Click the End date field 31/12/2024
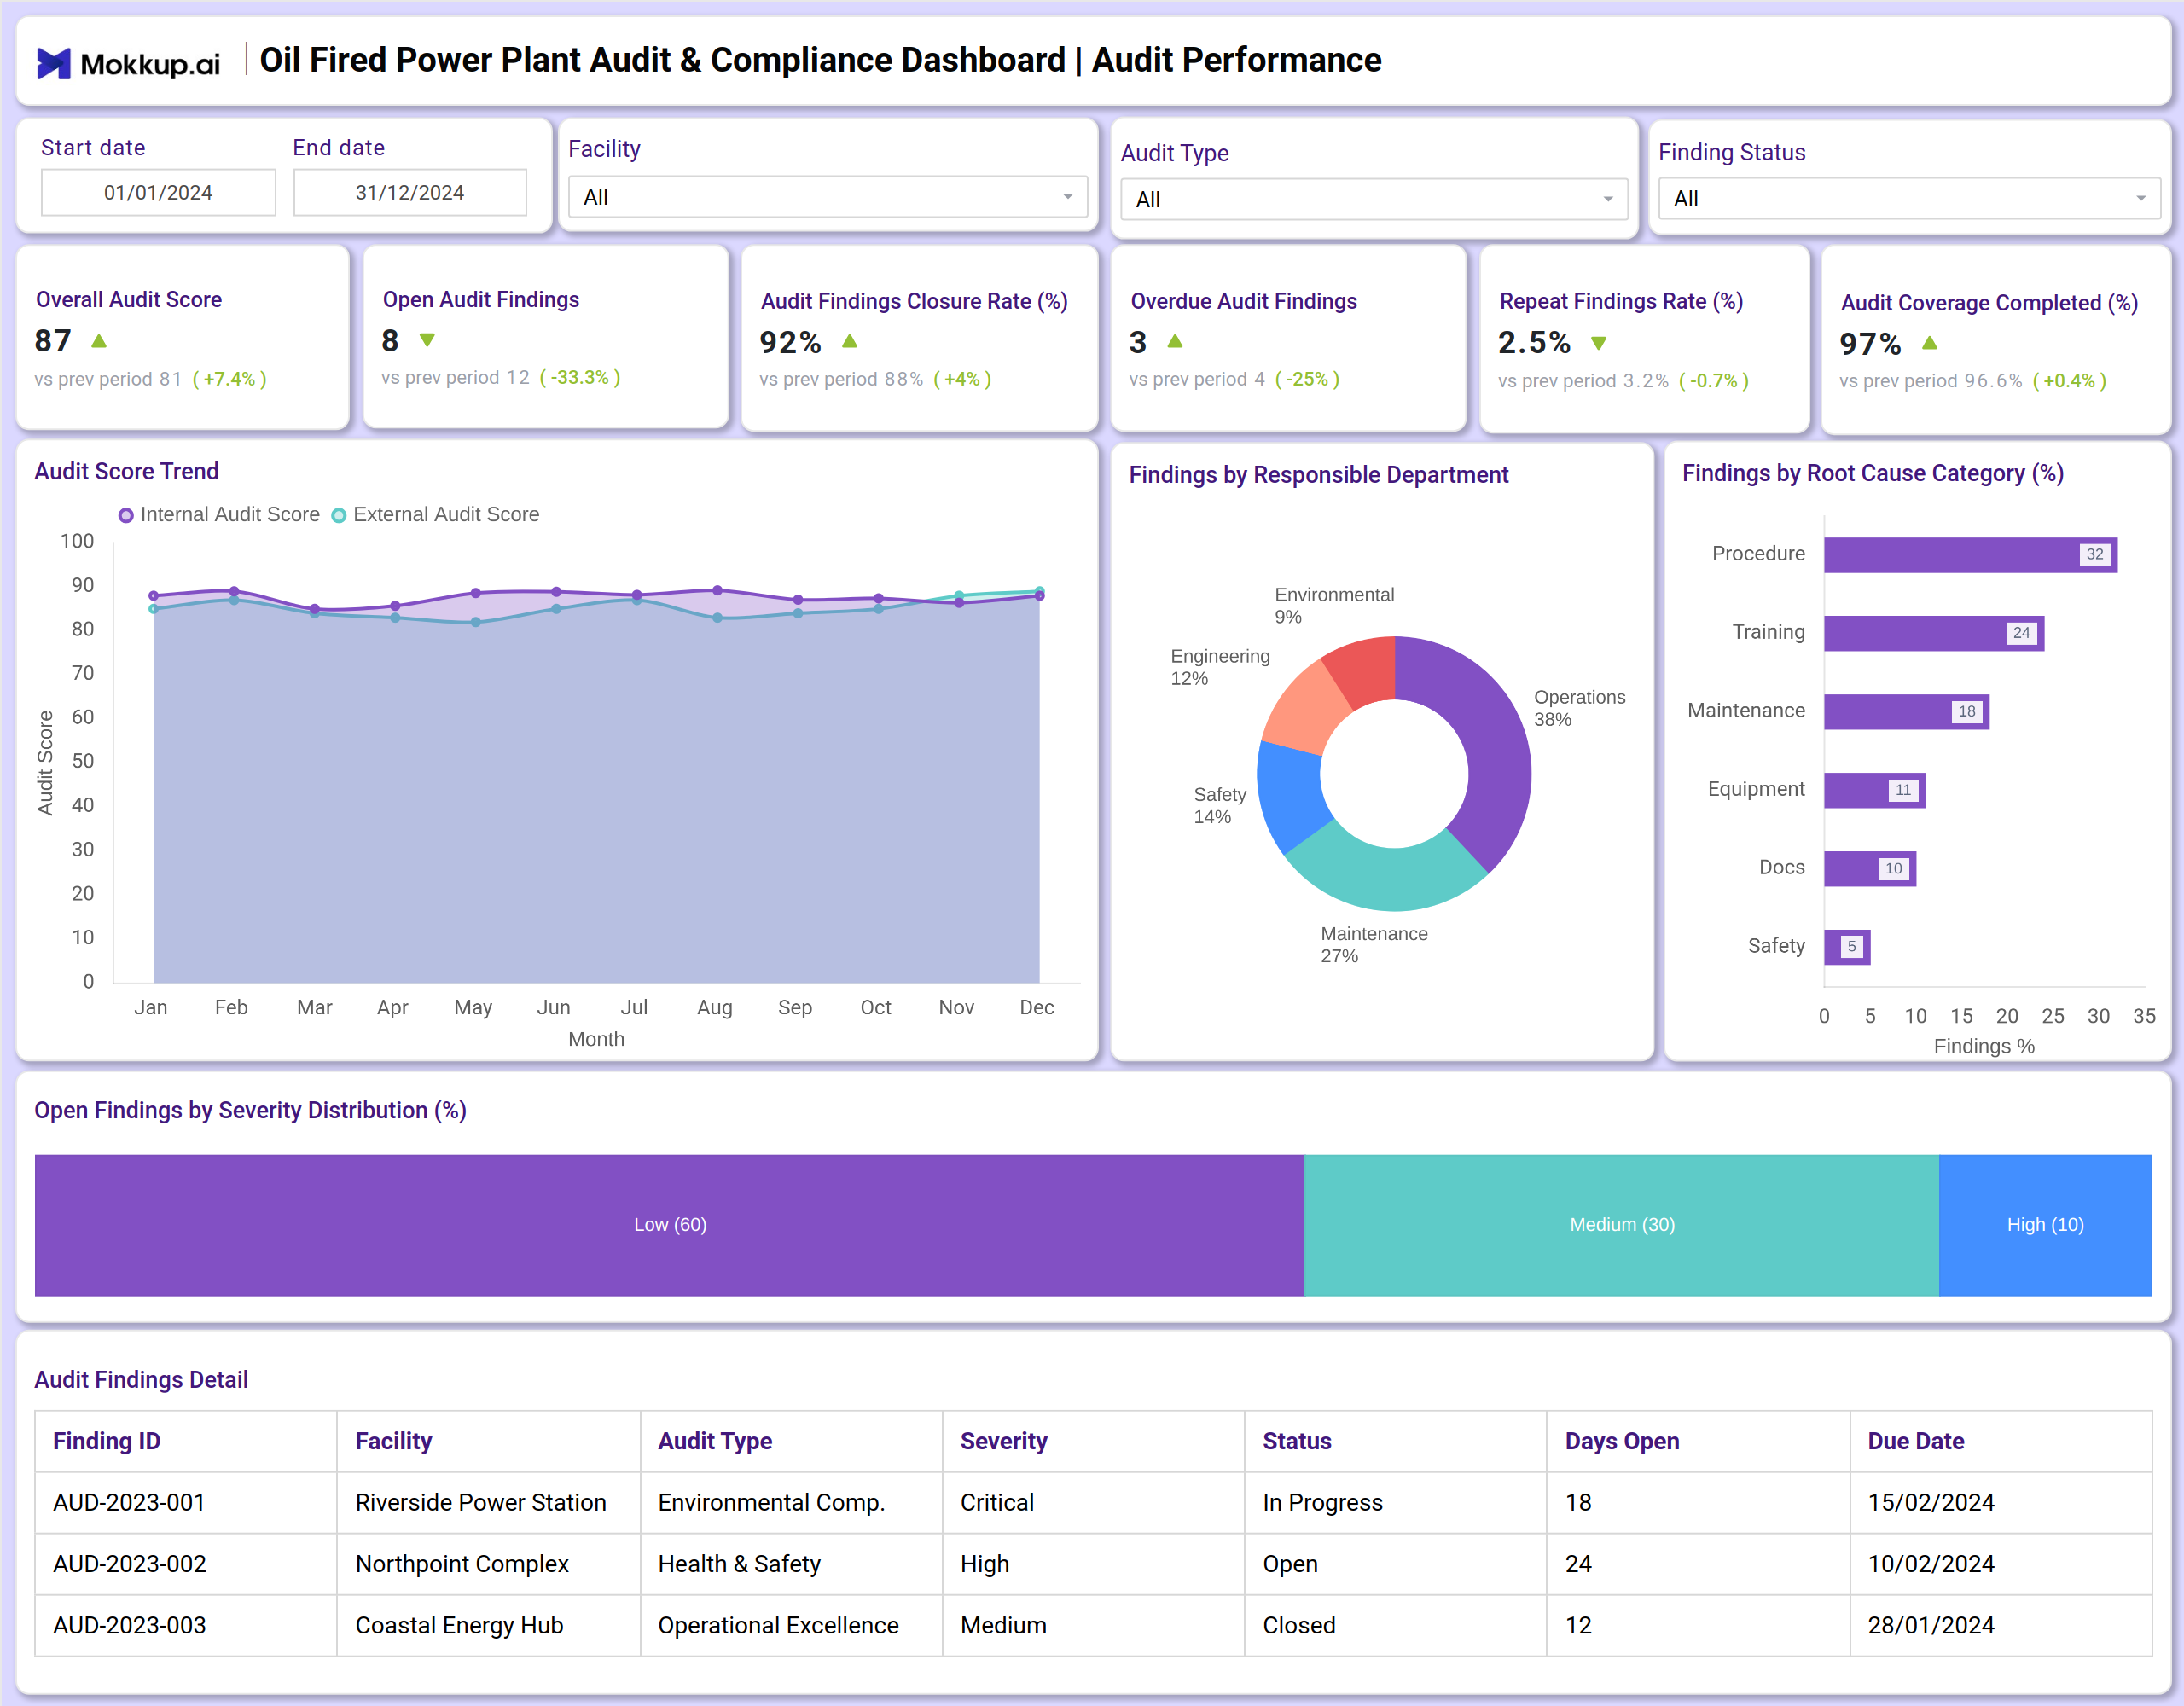 tap(410, 192)
